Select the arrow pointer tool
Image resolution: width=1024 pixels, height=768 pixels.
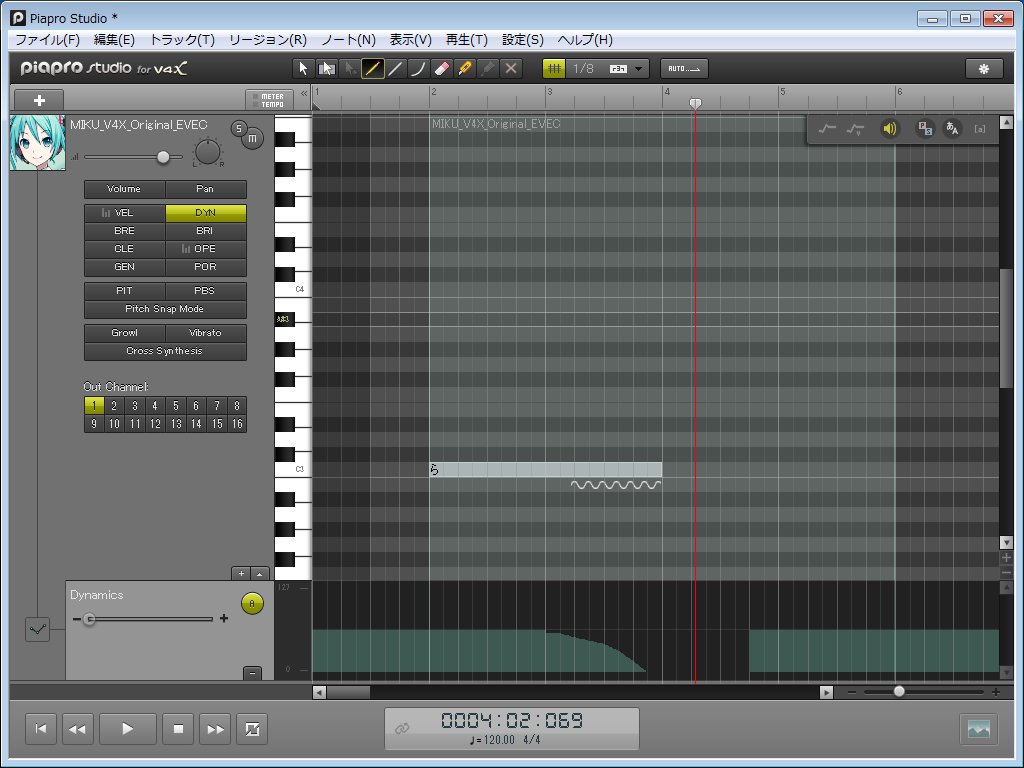tap(304, 68)
